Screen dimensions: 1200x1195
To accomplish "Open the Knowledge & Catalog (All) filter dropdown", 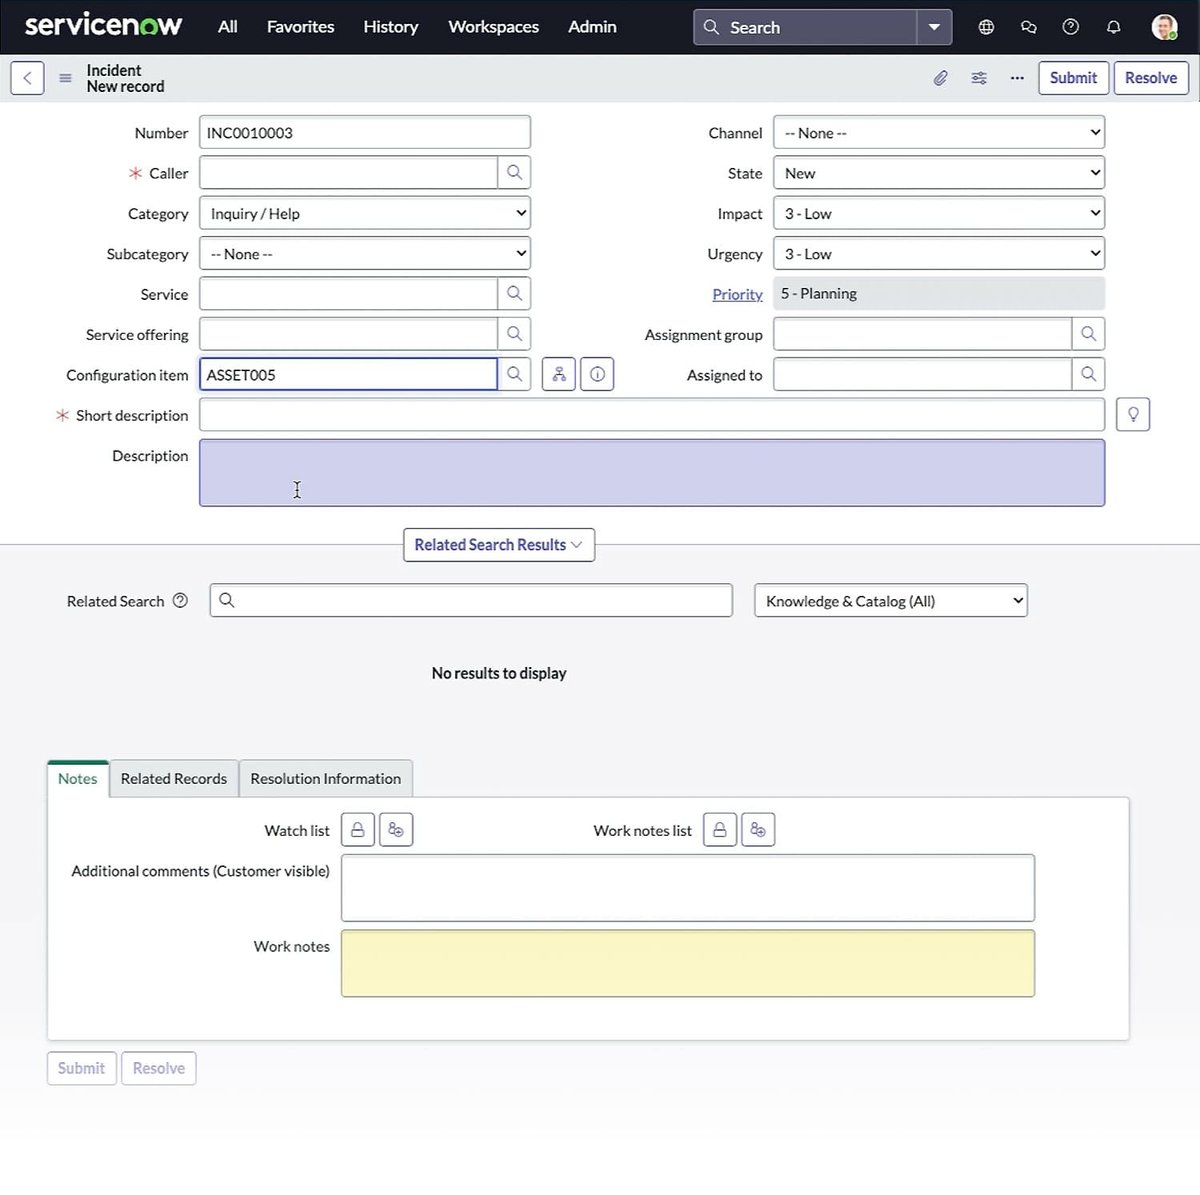I will coord(889,600).
